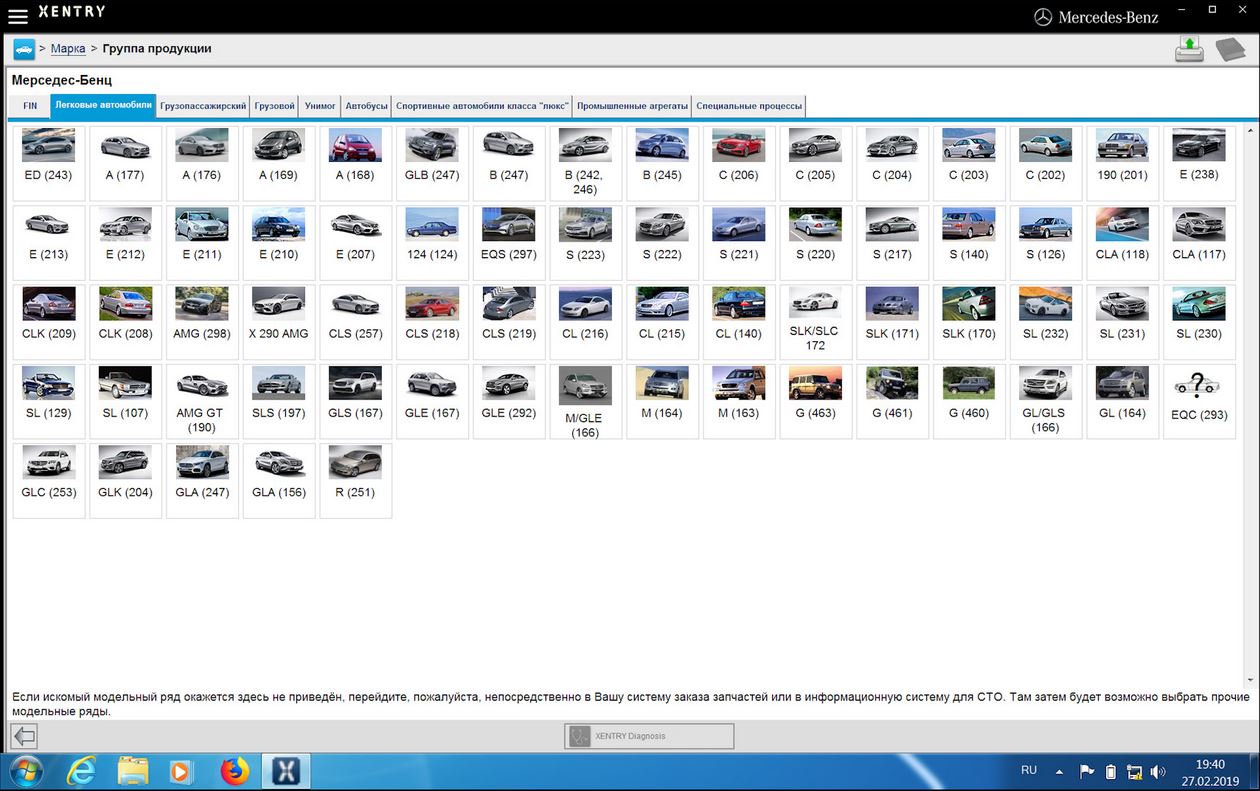Show hidden tray icons arrow
Viewport: 1260px width, 791px height.
pos(1059,772)
